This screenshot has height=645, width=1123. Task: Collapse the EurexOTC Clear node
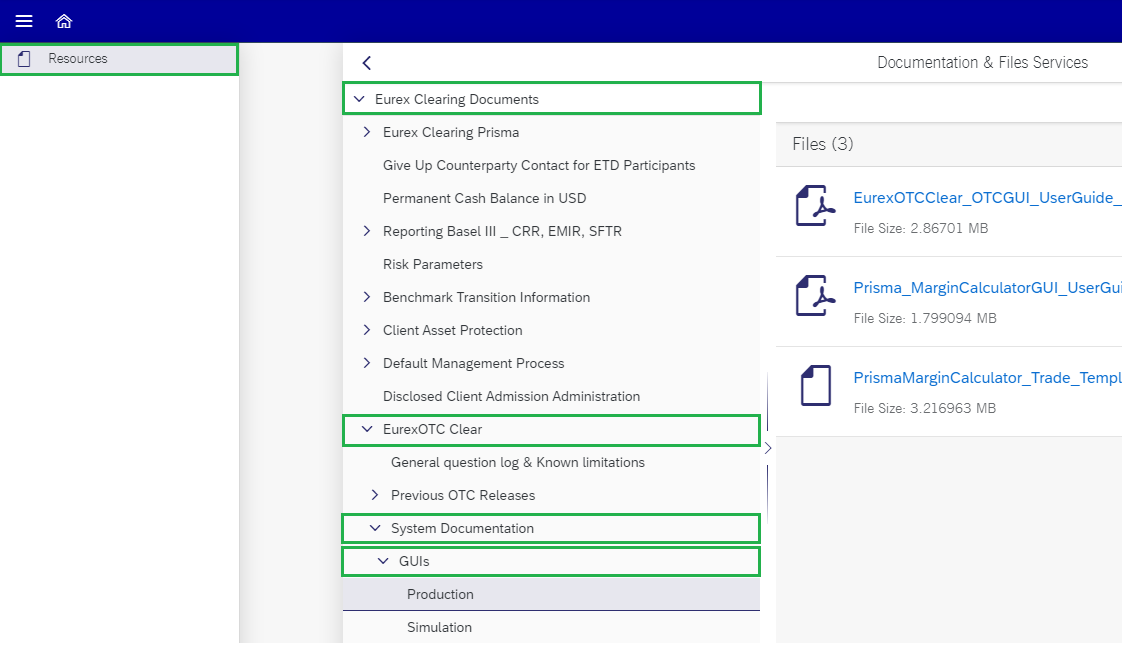click(367, 429)
